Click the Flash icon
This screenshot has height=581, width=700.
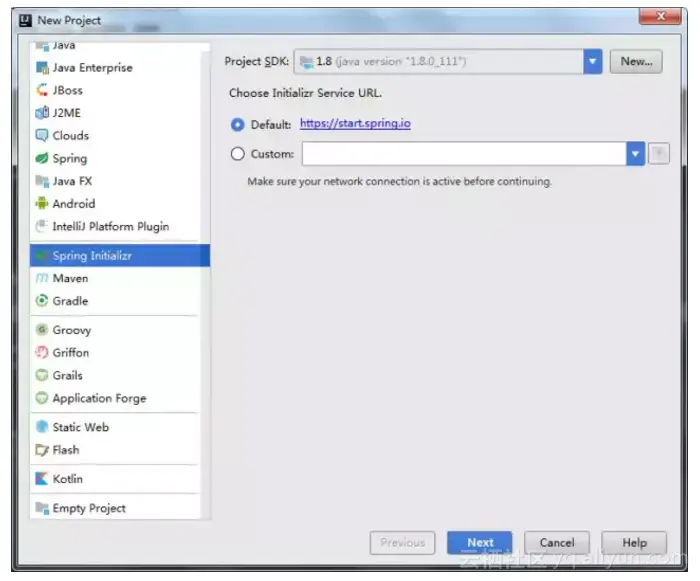click(x=42, y=450)
